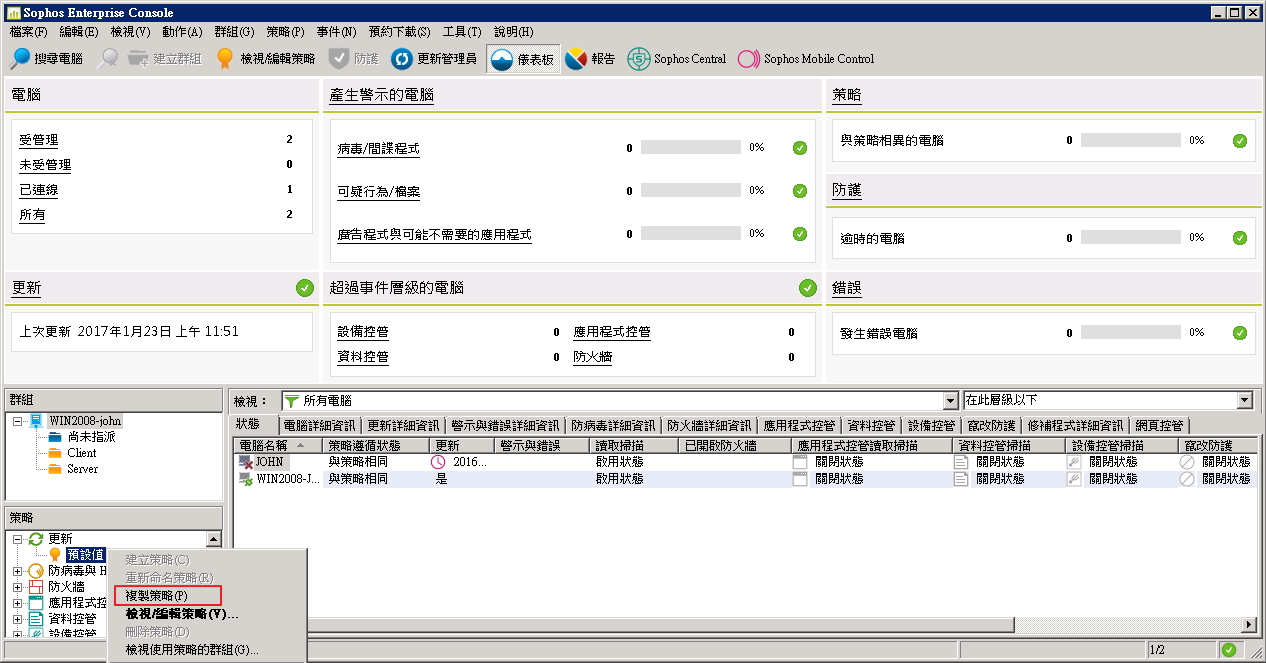Screen dimensions: 1266x663
Task: Click the 1/2 count in the status bar
Action: coord(1157,651)
